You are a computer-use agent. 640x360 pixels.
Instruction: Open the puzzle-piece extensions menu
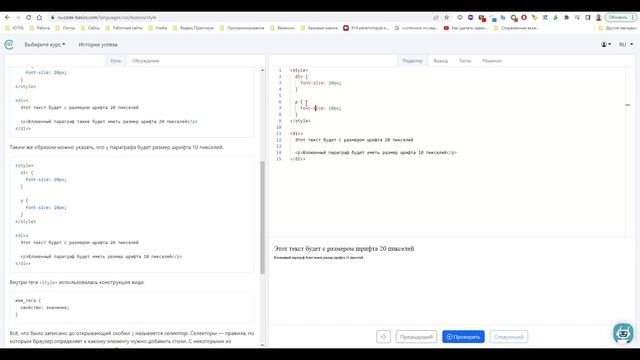(x=567, y=18)
